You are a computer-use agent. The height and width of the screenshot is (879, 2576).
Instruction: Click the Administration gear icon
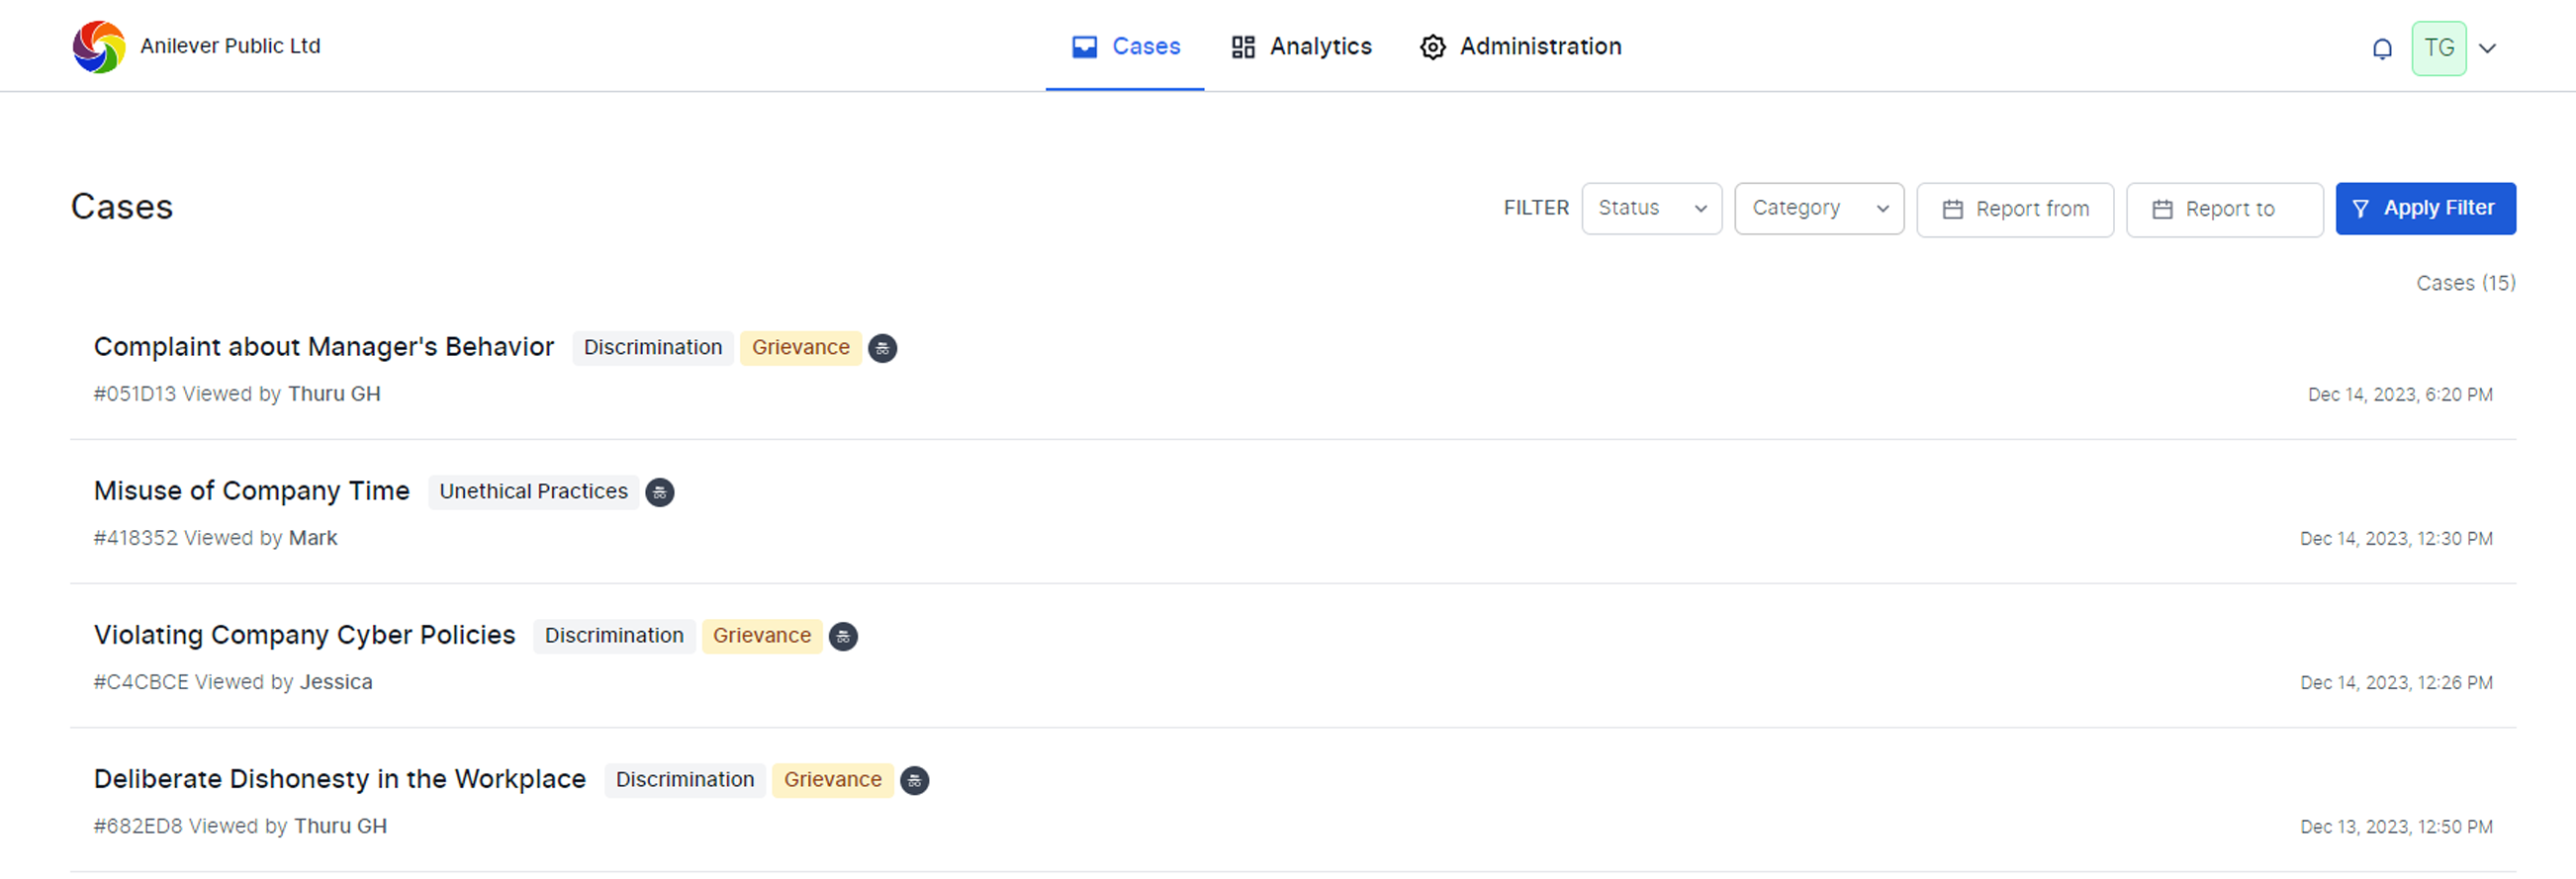coord(1432,47)
